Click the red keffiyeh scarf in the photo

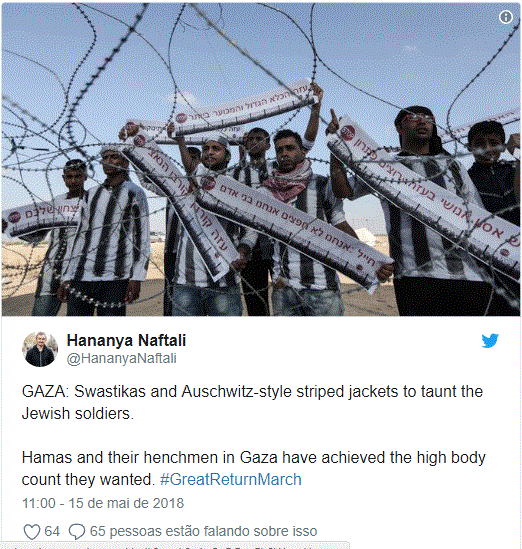[x=289, y=180]
